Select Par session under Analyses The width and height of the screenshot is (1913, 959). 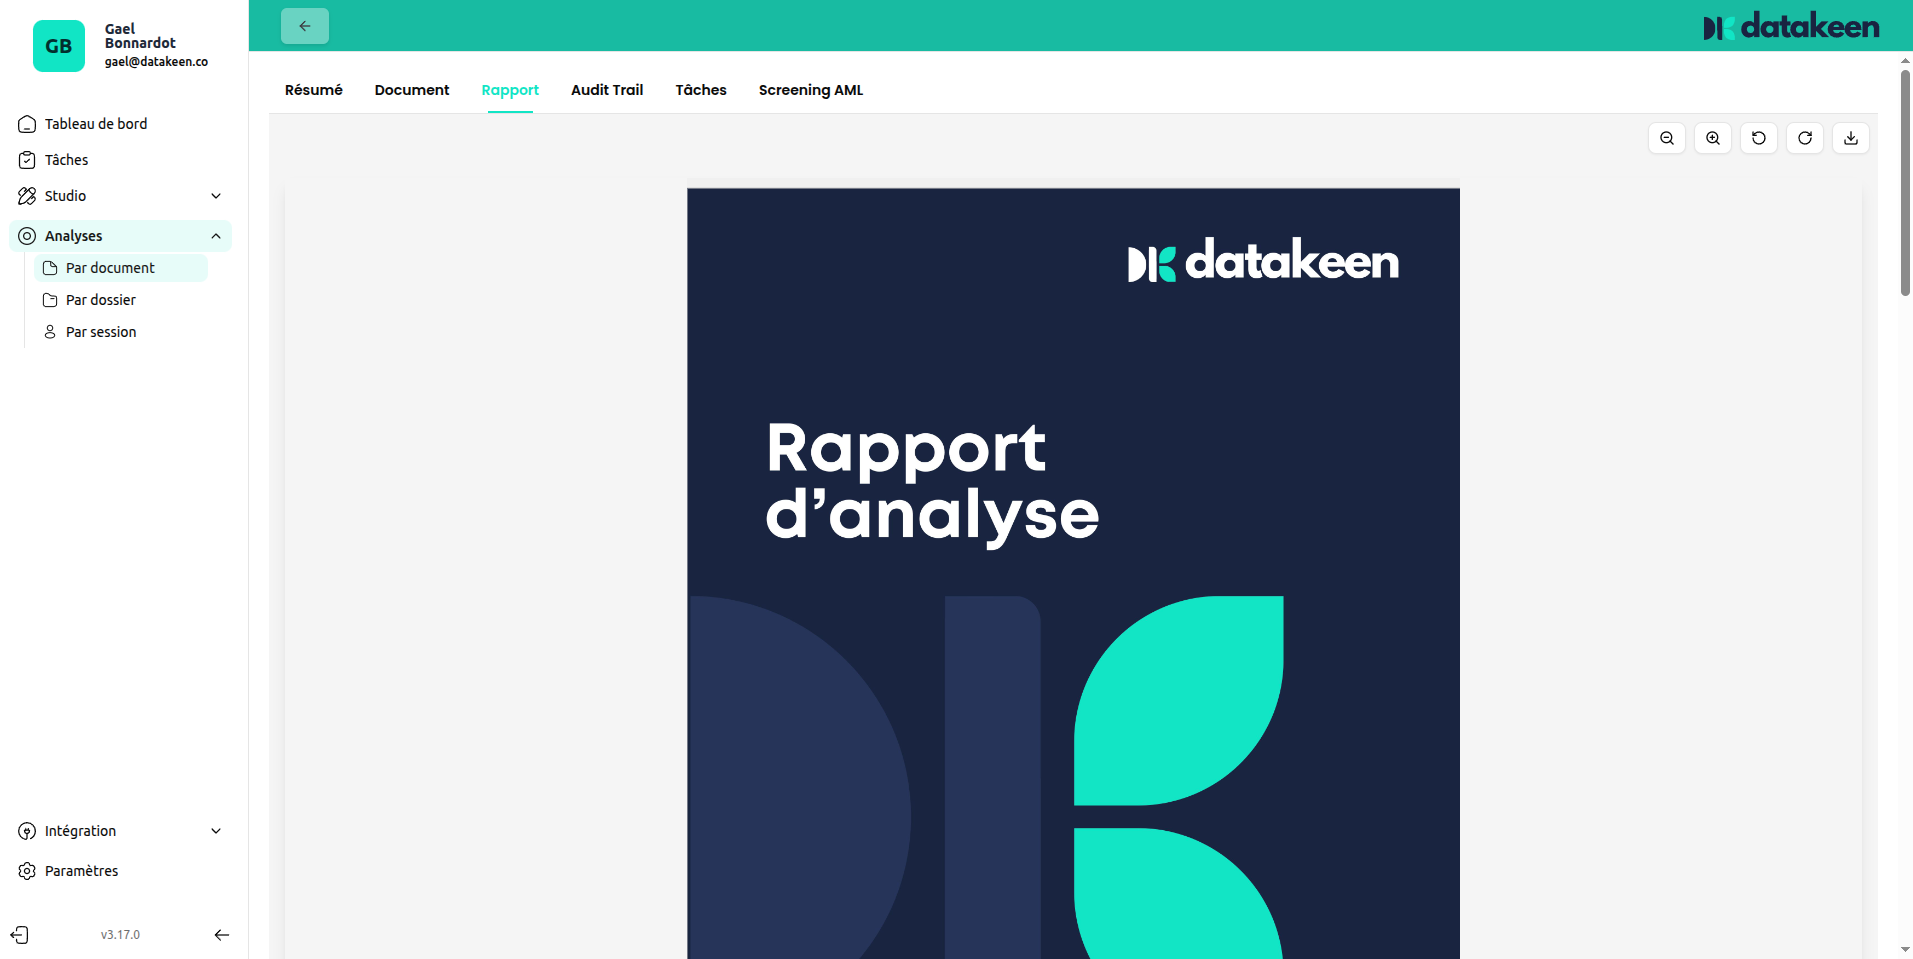[x=100, y=332]
